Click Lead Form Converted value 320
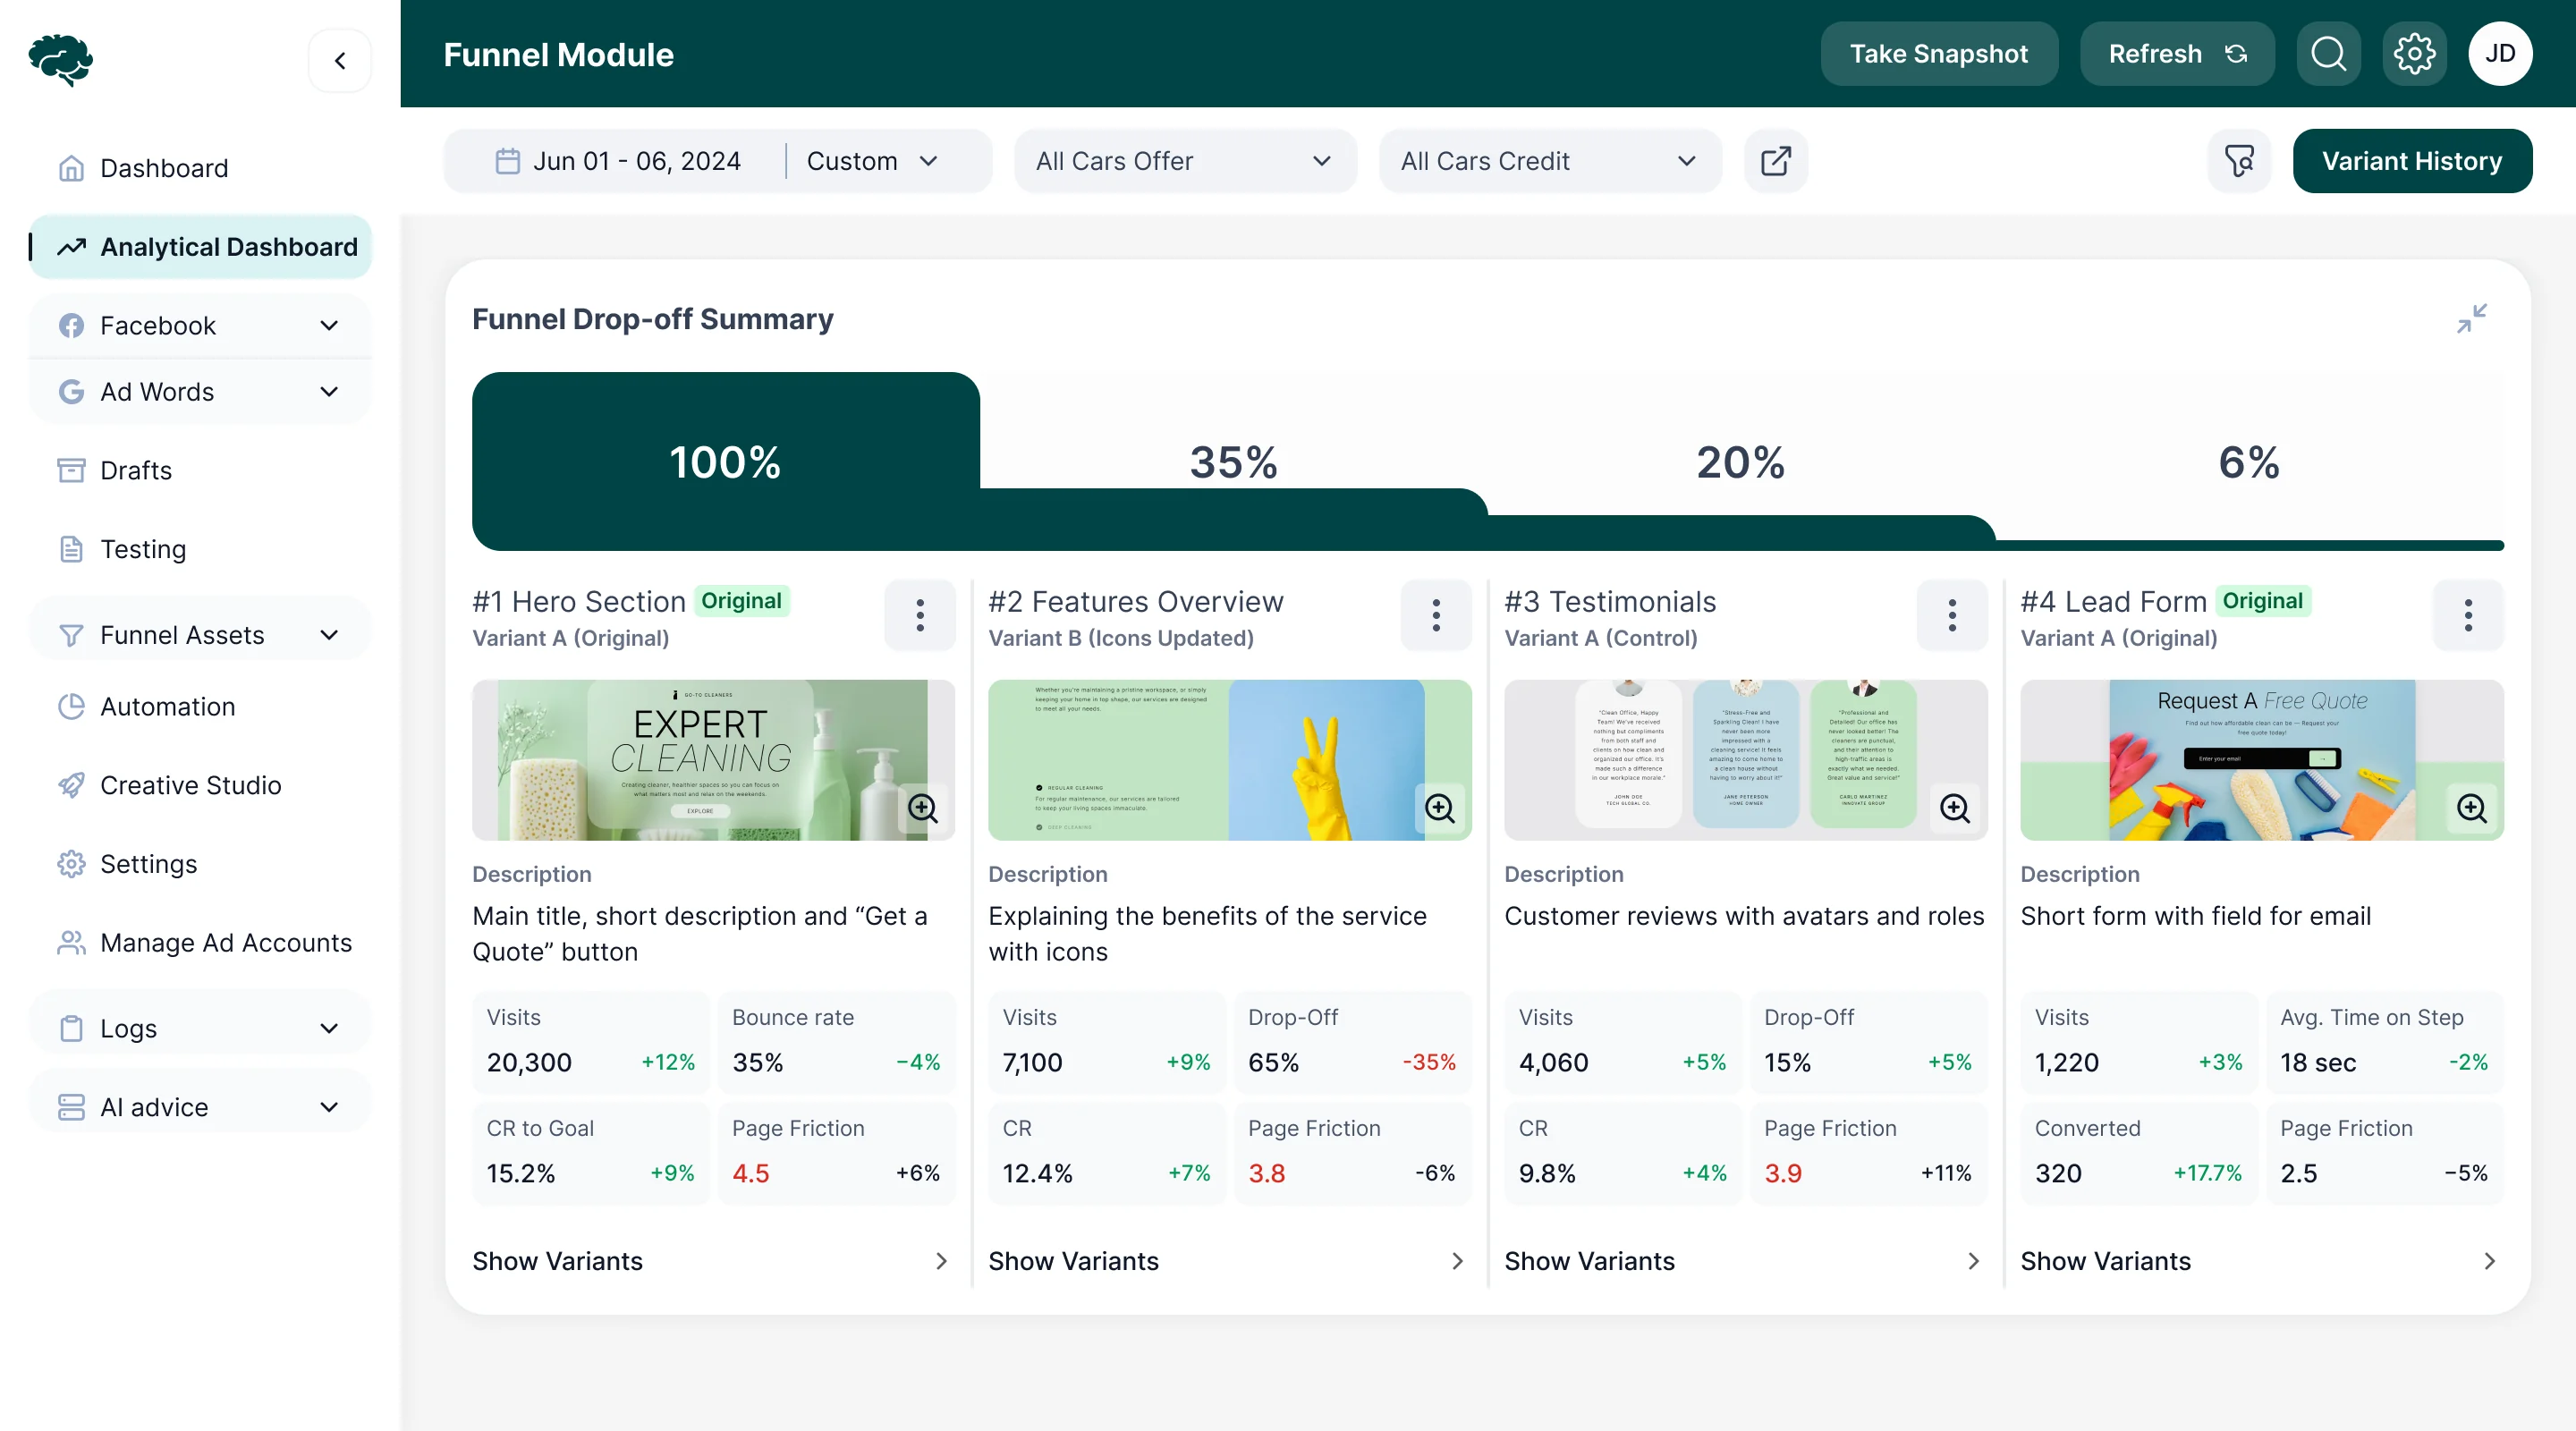2576x1431 pixels. (2058, 1173)
